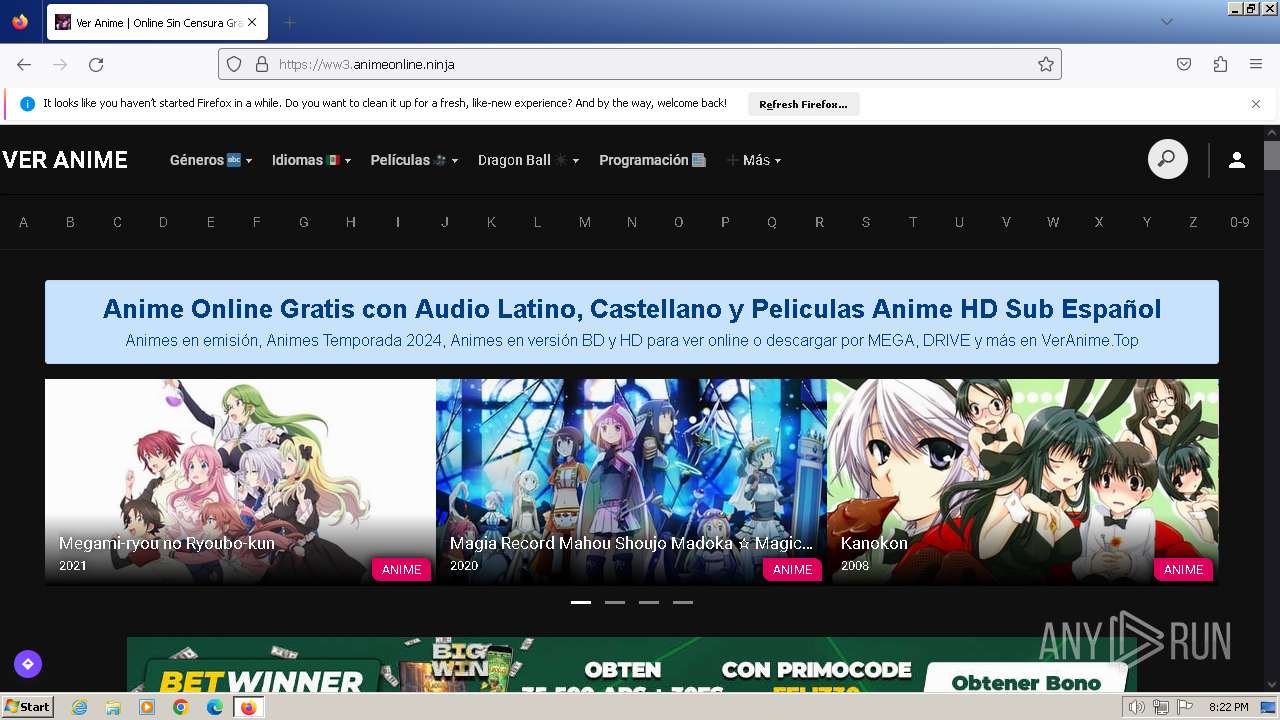1280x720 pixels.
Task: Expand the Idiomas dropdown menu
Action: [x=312, y=160]
